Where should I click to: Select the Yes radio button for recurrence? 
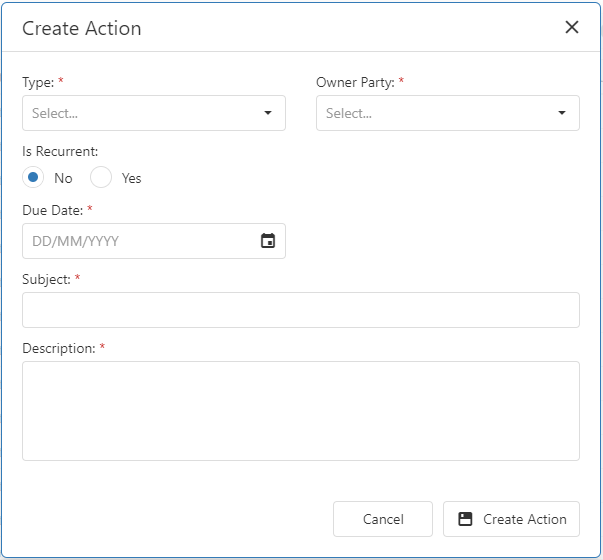click(101, 177)
